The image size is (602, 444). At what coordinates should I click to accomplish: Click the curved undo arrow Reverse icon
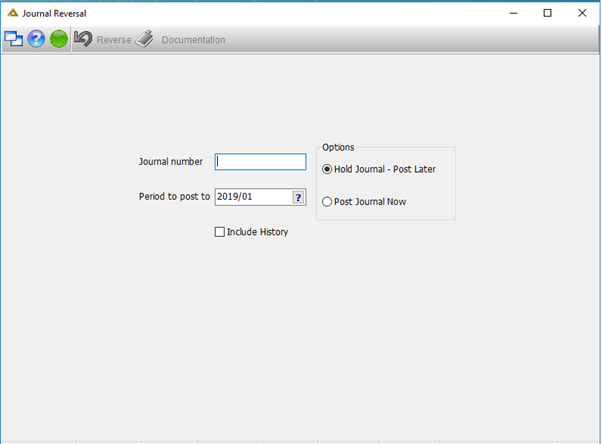(83, 39)
